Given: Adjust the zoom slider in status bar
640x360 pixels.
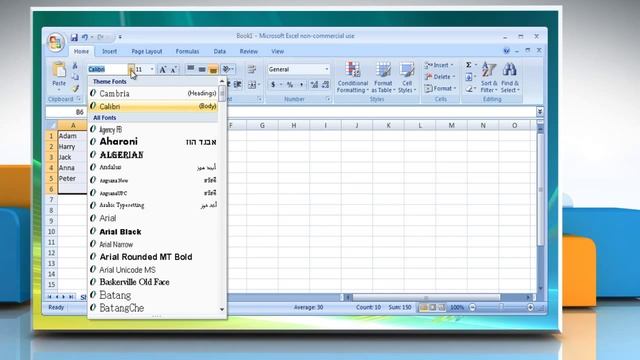Looking at the screenshot, I should pyautogui.click(x=501, y=307).
